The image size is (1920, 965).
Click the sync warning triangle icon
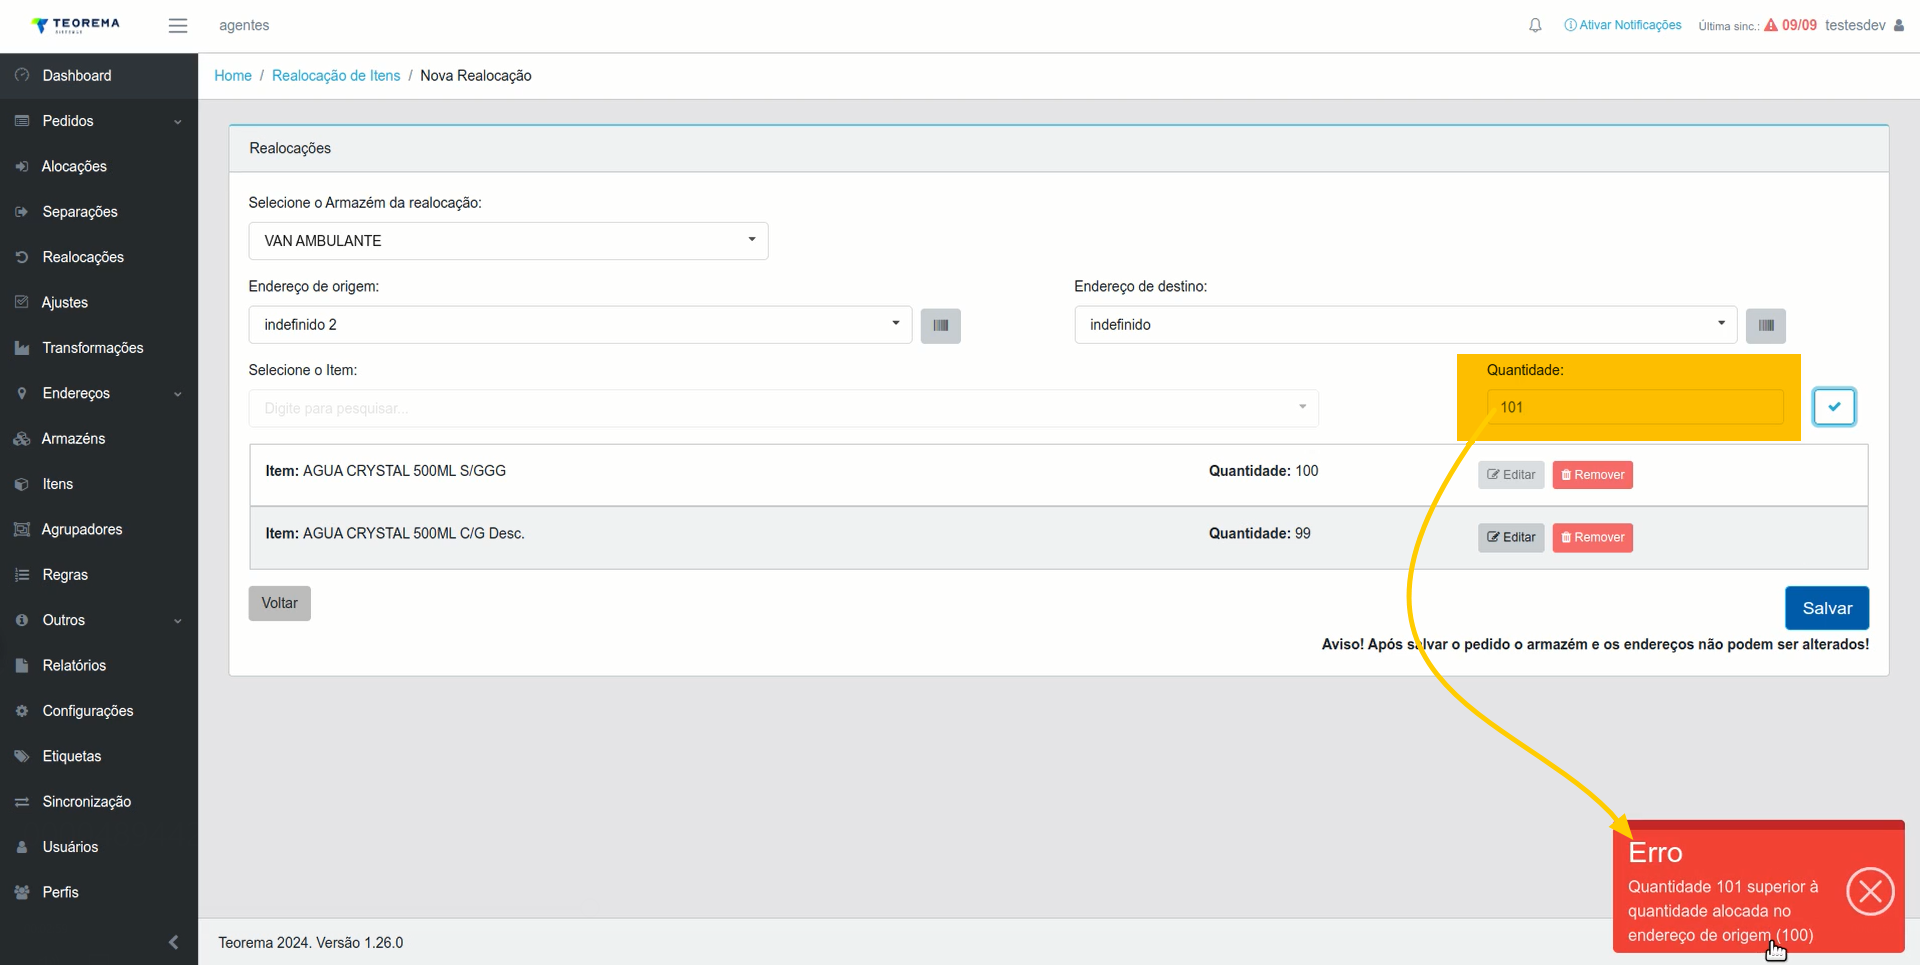tap(1771, 25)
